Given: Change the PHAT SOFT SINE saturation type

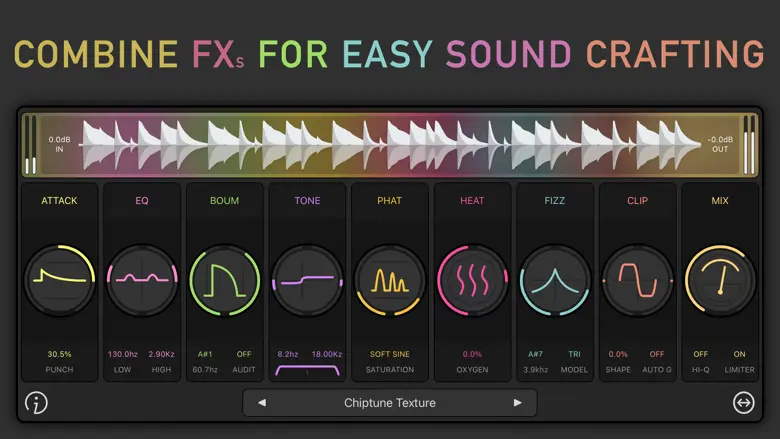Looking at the screenshot, I should tap(390, 354).
